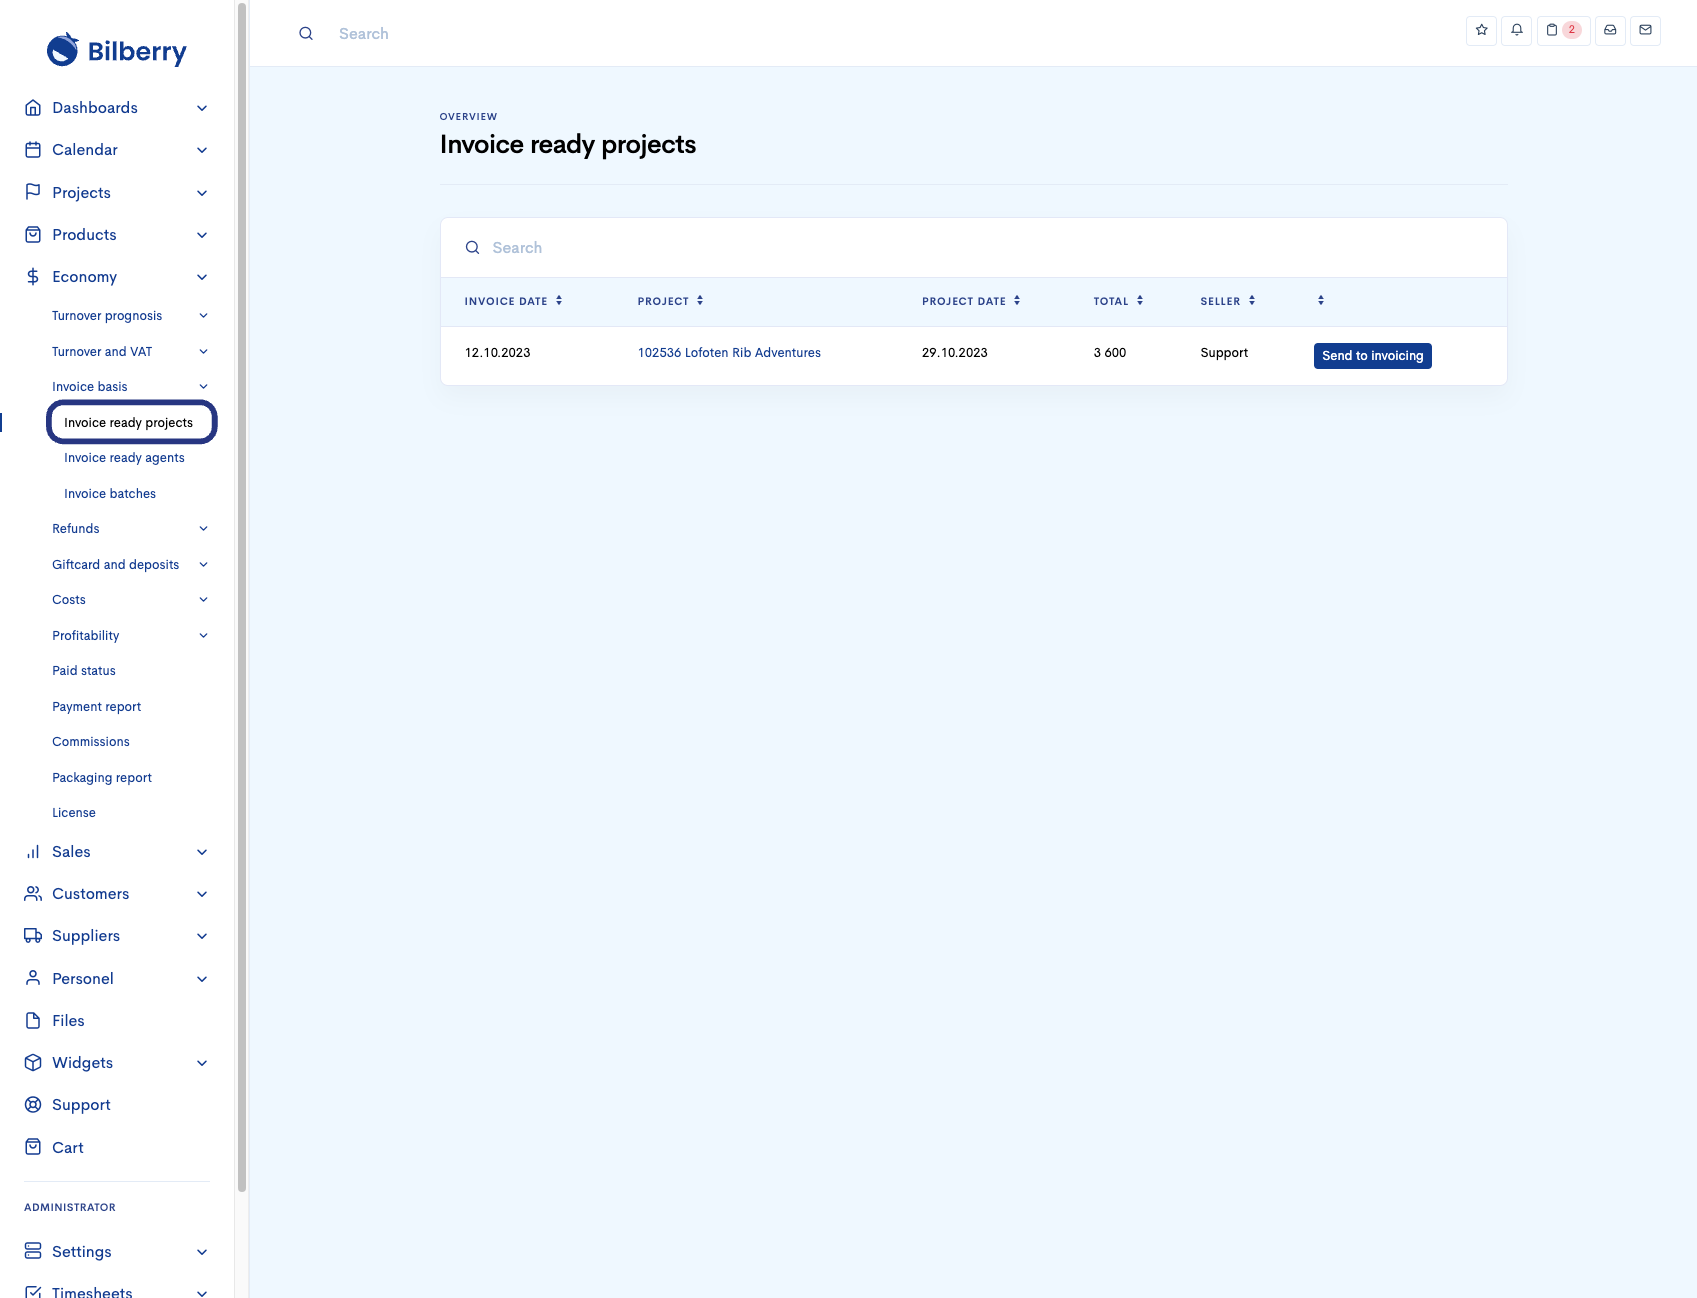The width and height of the screenshot is (1697, 1298).
Task: Open the Cart bag icon in sidebar
Action: 33,1147
